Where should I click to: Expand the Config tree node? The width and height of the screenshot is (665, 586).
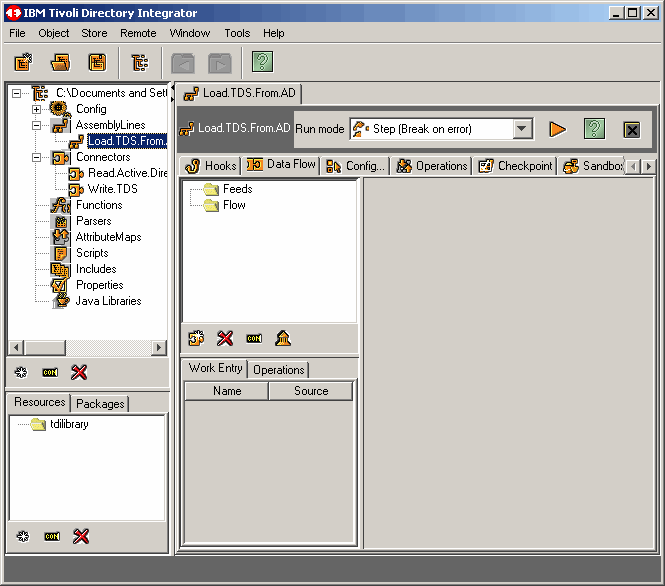(37, 109)
